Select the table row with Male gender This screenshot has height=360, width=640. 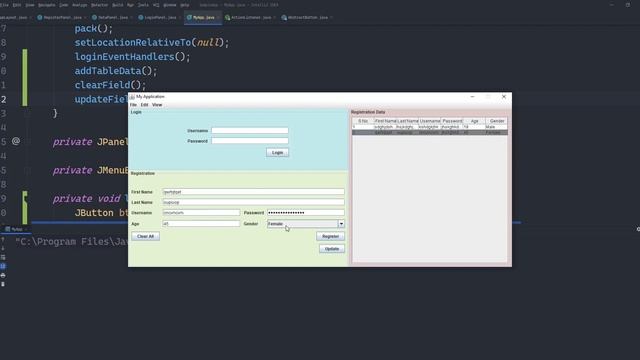pos(430,127)
